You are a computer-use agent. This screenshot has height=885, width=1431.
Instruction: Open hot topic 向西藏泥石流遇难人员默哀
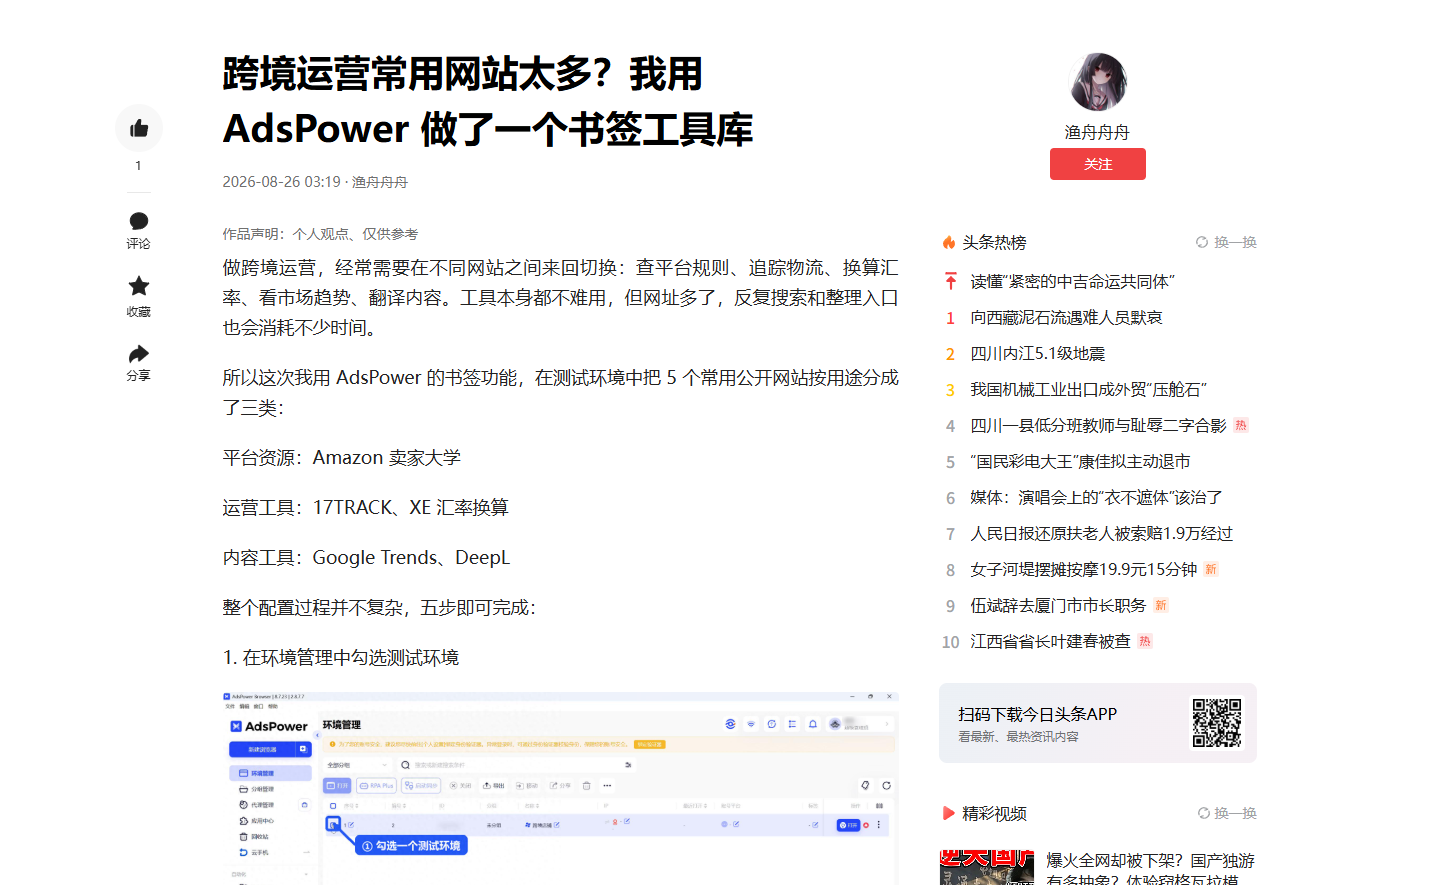click(x=1066, y=318)
